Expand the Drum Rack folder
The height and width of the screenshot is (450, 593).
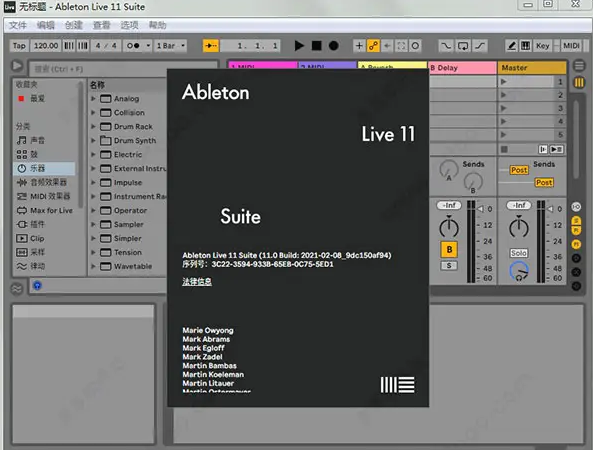click(93, 127)
